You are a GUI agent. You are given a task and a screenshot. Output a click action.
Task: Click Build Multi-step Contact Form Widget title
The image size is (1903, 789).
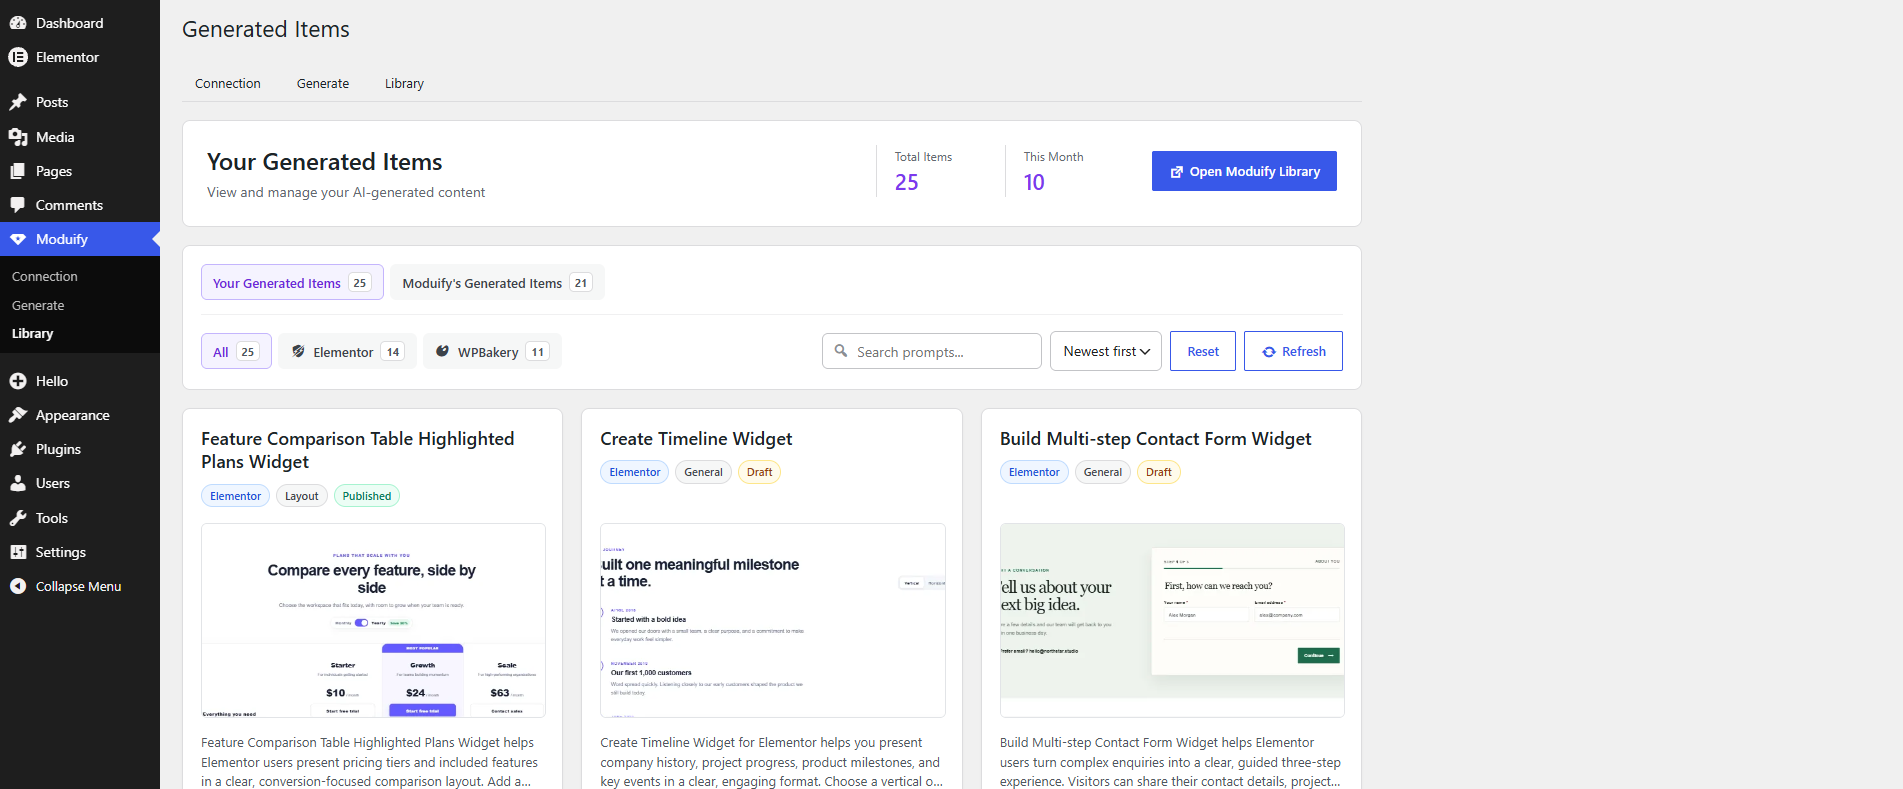point(1155,439)
